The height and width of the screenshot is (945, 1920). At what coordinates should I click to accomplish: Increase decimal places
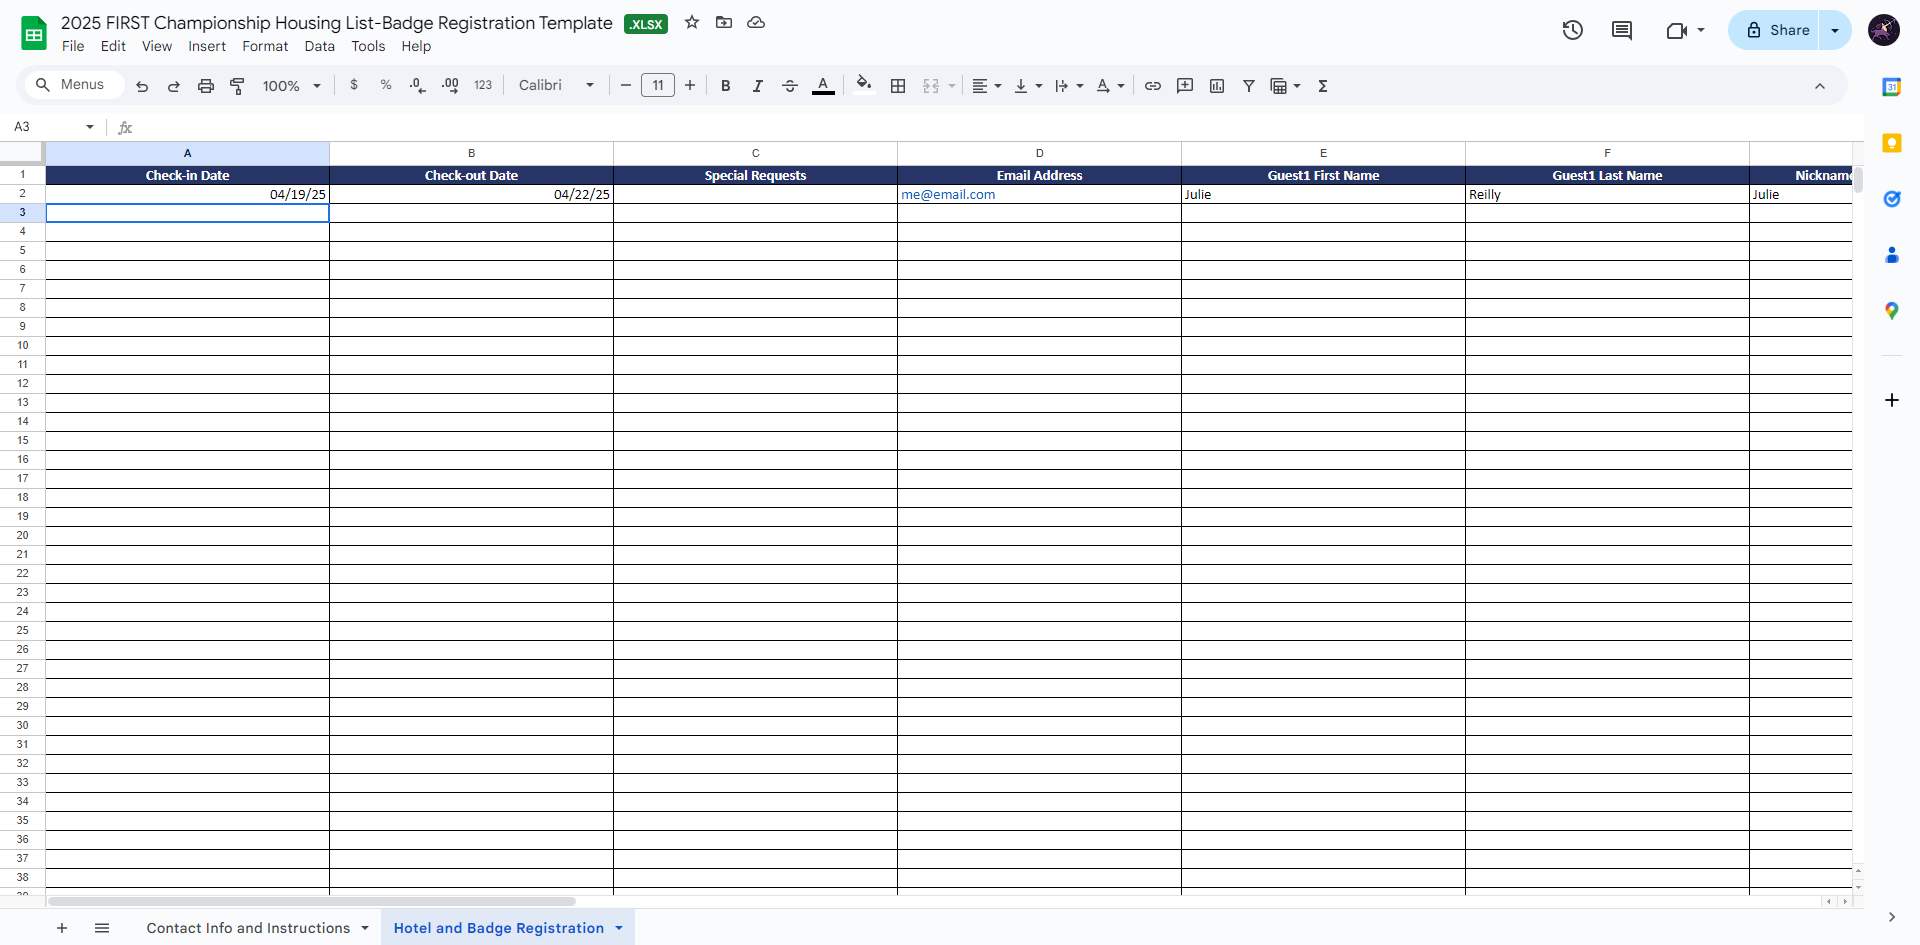pos(450,86)
